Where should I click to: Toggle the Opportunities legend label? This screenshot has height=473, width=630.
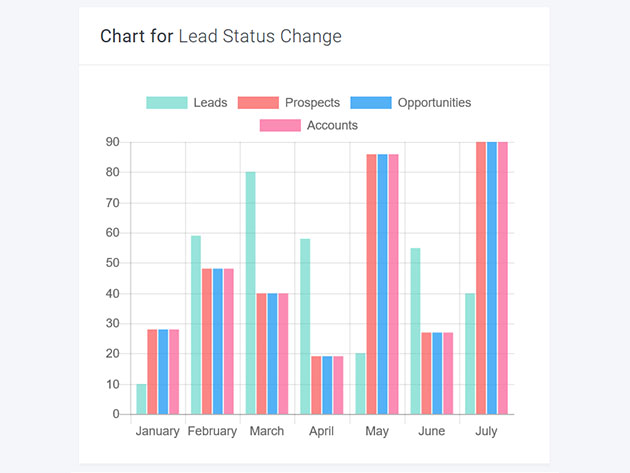434,103
